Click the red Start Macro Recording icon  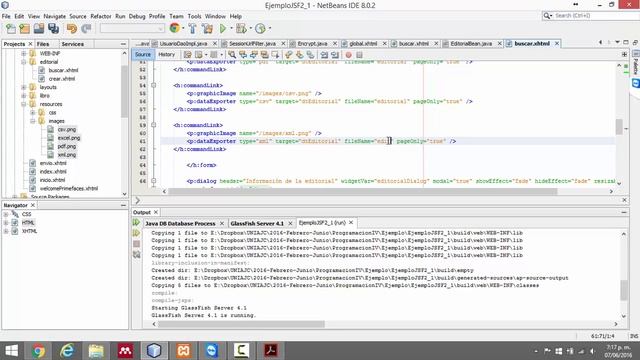(x=349, y=55)
